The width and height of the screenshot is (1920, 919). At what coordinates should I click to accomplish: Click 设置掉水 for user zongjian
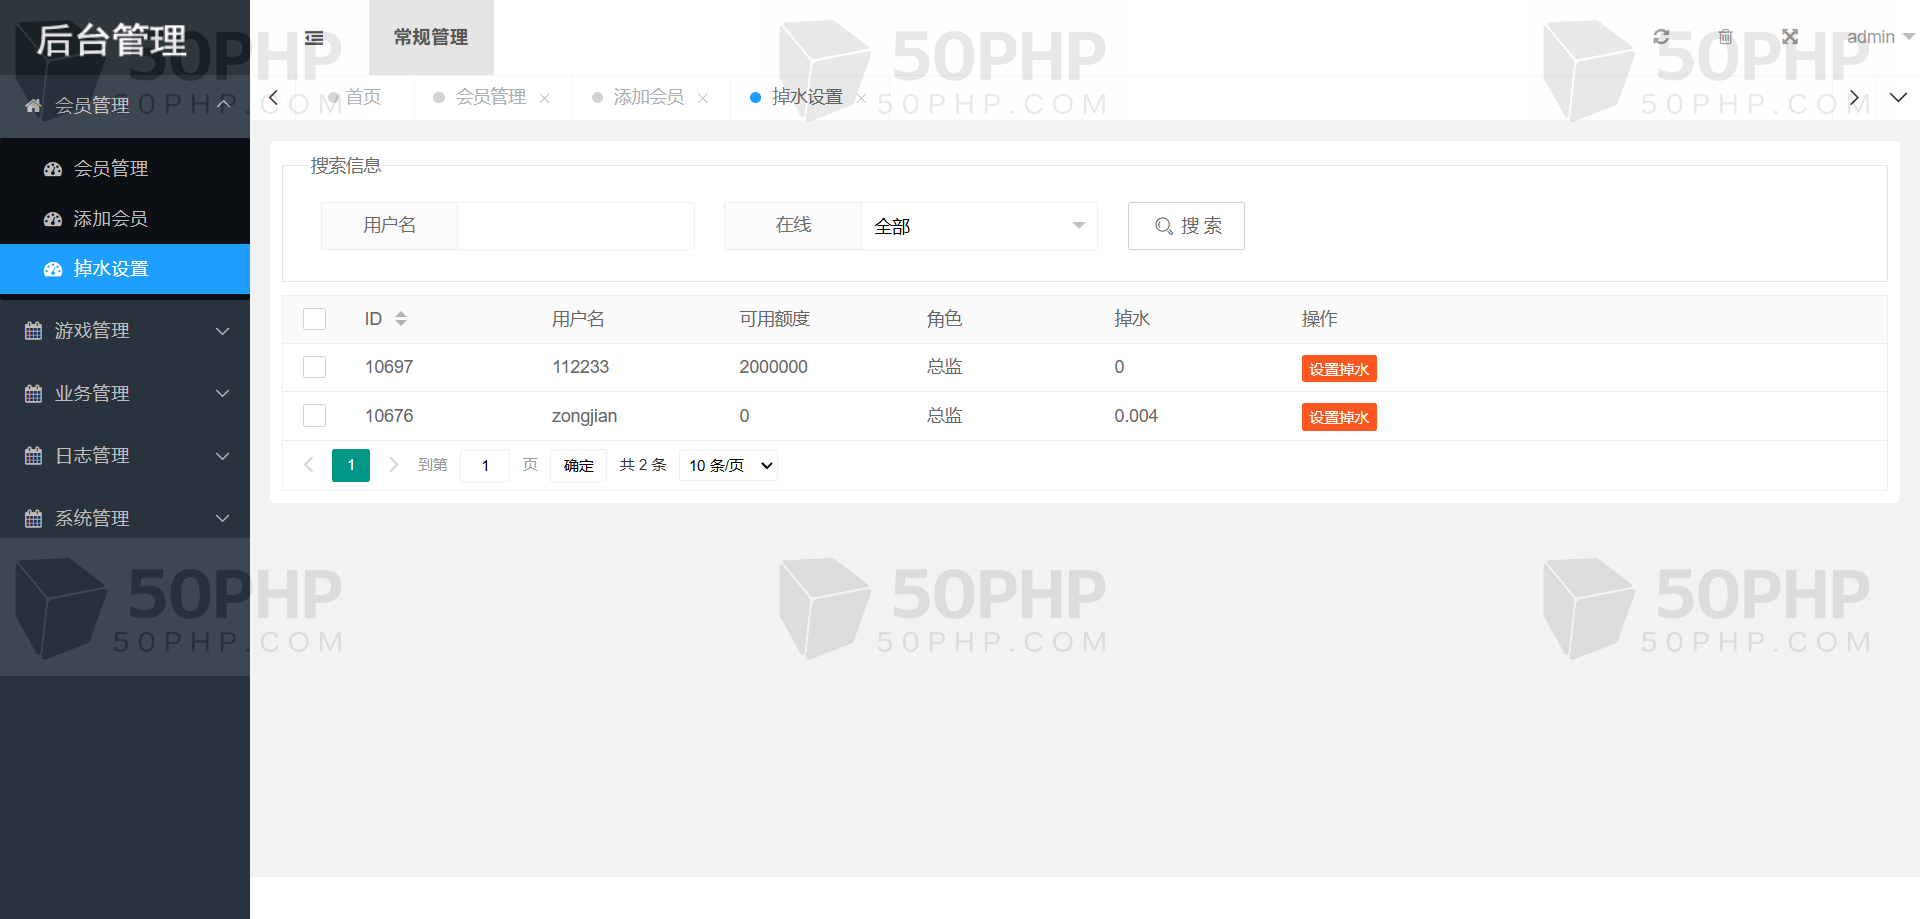coord(1338,417)
